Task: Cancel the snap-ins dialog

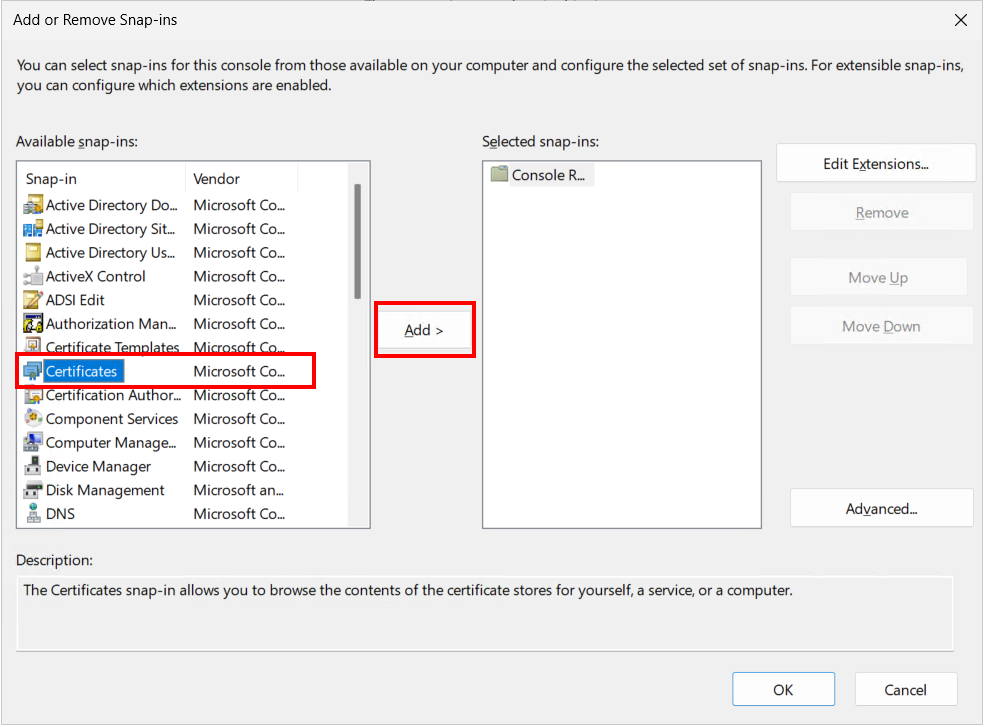Action: point(906,691)
